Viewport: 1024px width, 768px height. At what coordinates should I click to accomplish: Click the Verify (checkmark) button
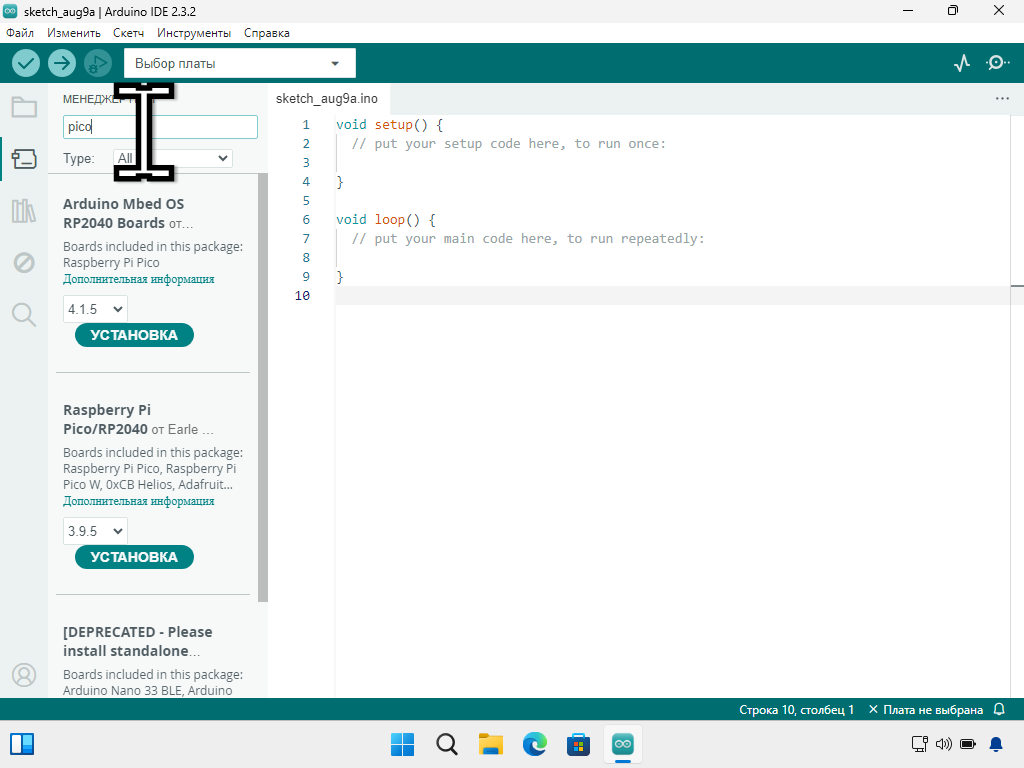click(x=26, y=63)
